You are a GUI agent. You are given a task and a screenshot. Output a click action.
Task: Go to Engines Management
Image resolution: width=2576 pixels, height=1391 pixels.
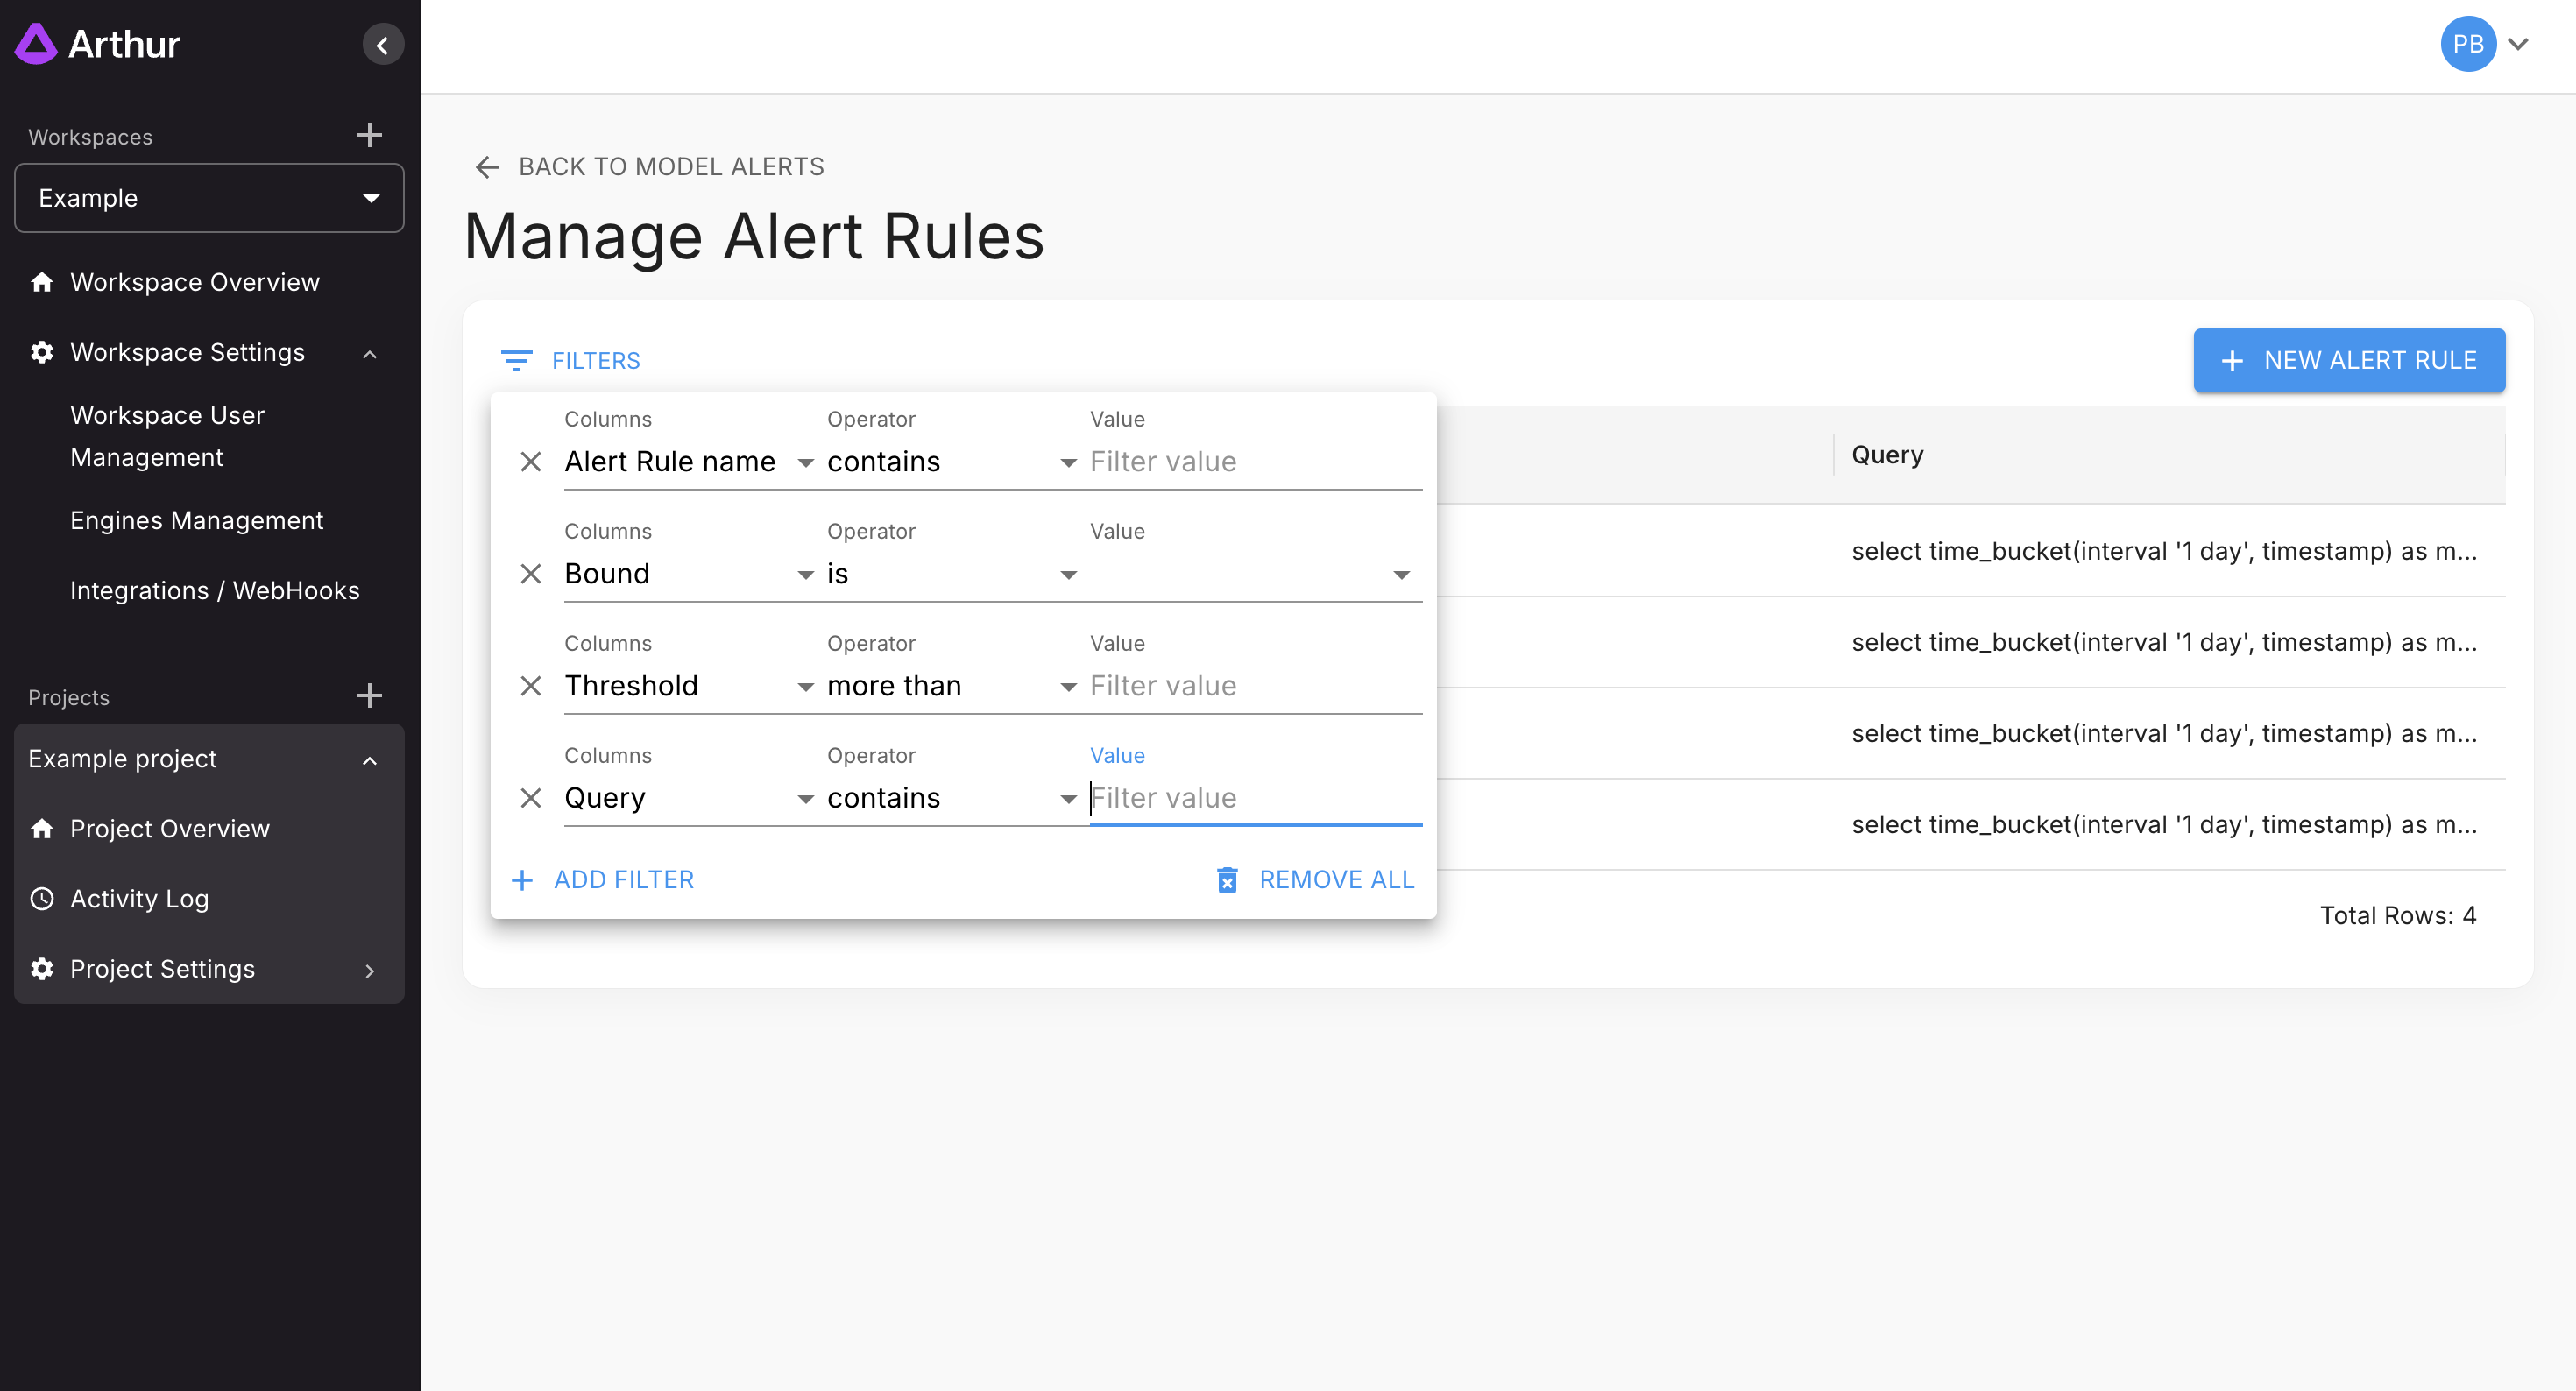[x=196, y=520]
